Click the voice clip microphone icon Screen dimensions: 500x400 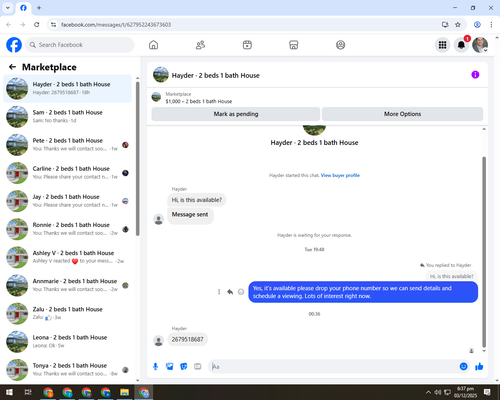point(155,367)
